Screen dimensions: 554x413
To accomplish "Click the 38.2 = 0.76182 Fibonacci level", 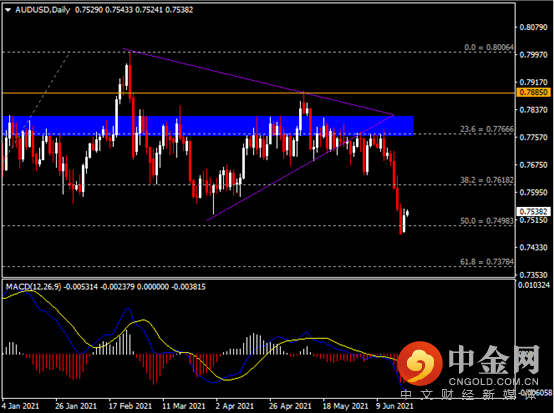I will coord(487,180).
